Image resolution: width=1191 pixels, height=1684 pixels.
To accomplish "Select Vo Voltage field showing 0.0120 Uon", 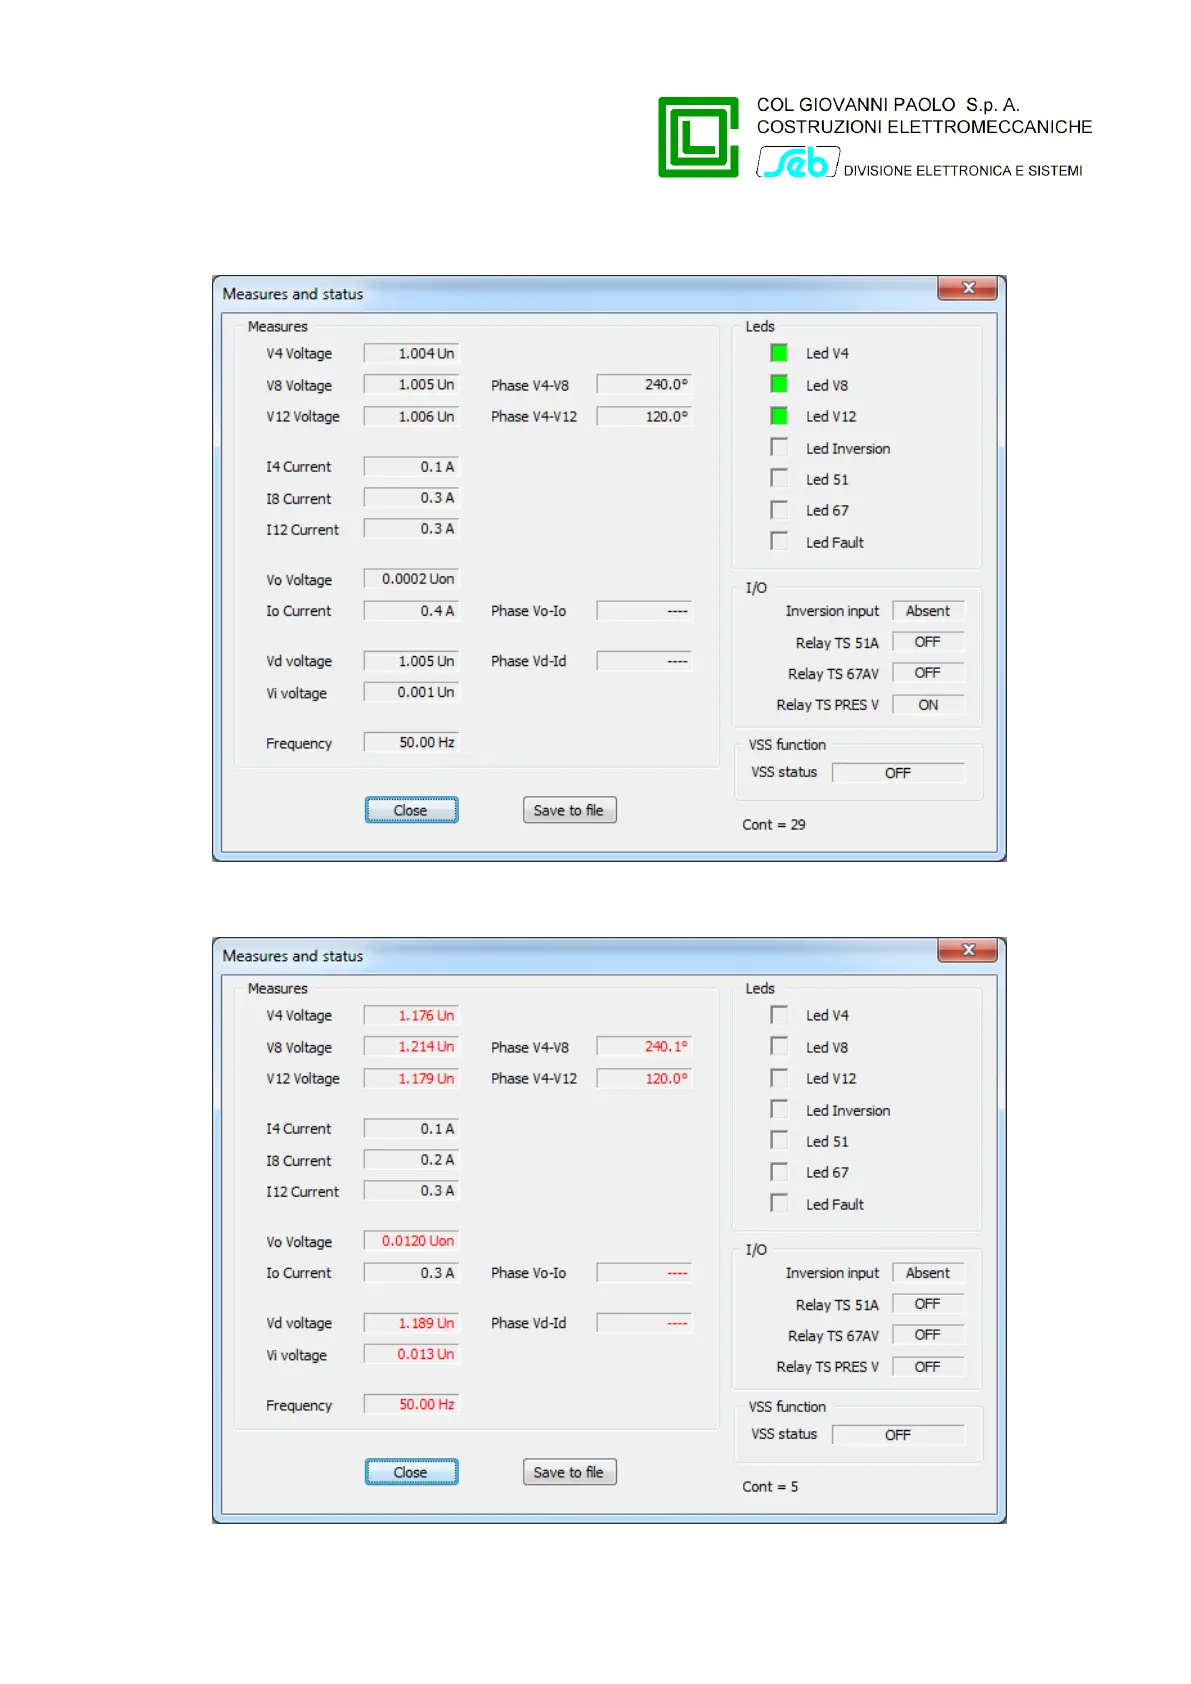I will pos(411,1240).
